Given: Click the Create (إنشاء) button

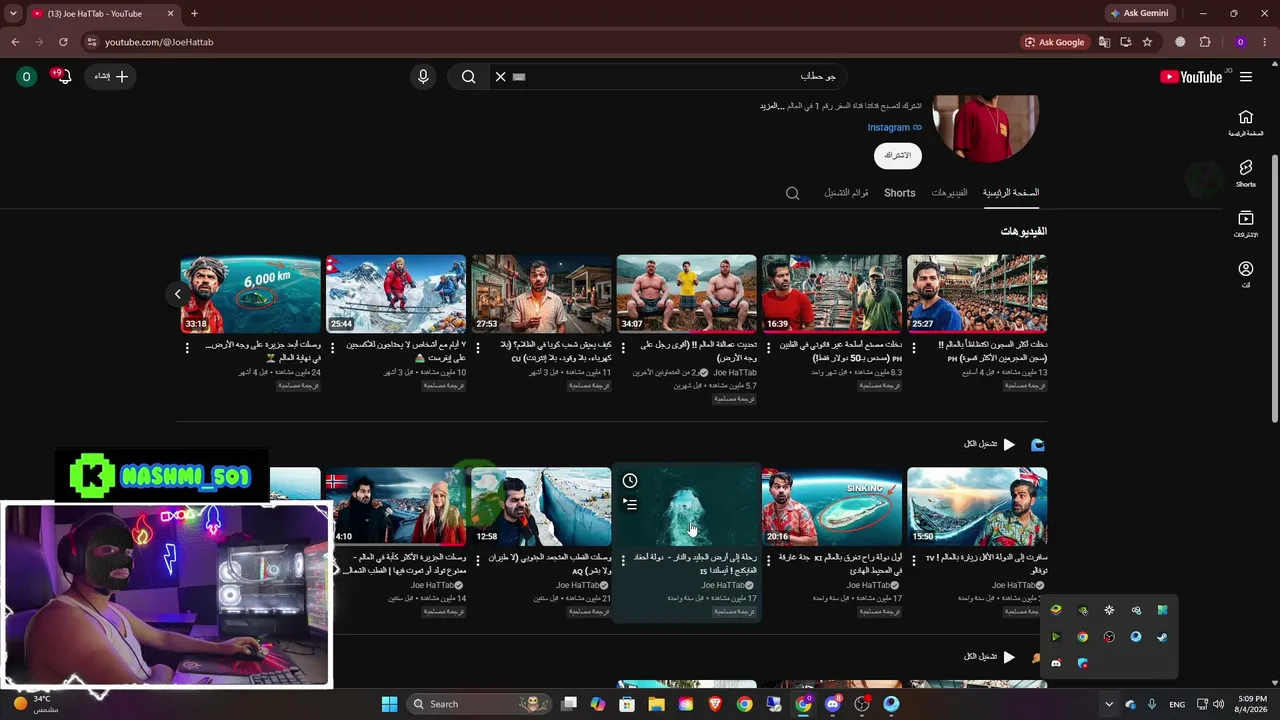Looking at the screenshot, I should [x=110, y=77].
